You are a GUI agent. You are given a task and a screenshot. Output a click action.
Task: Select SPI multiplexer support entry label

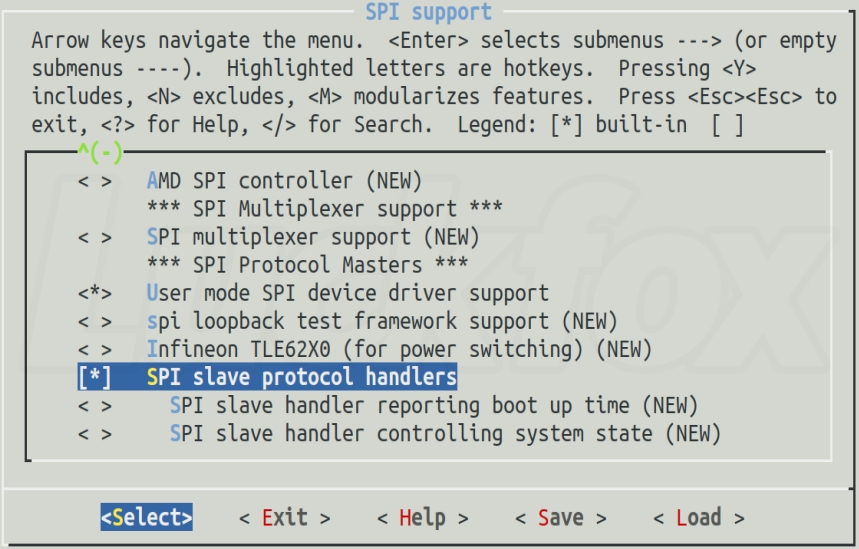313,237
